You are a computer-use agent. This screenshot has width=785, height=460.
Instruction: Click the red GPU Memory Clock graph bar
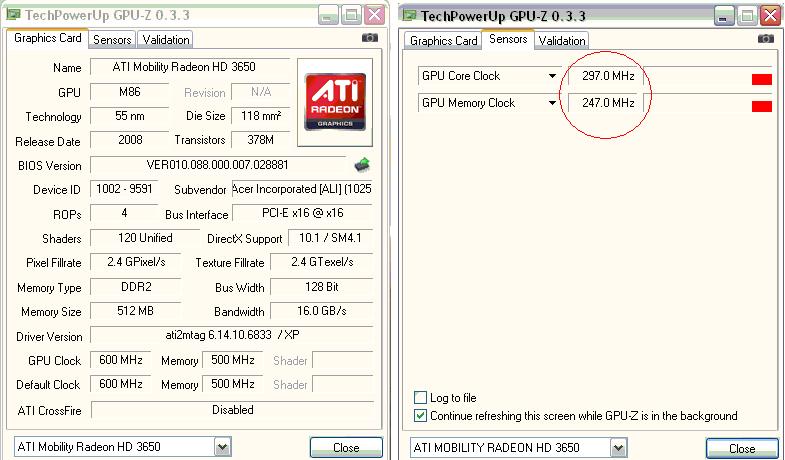tap(761, 106)
